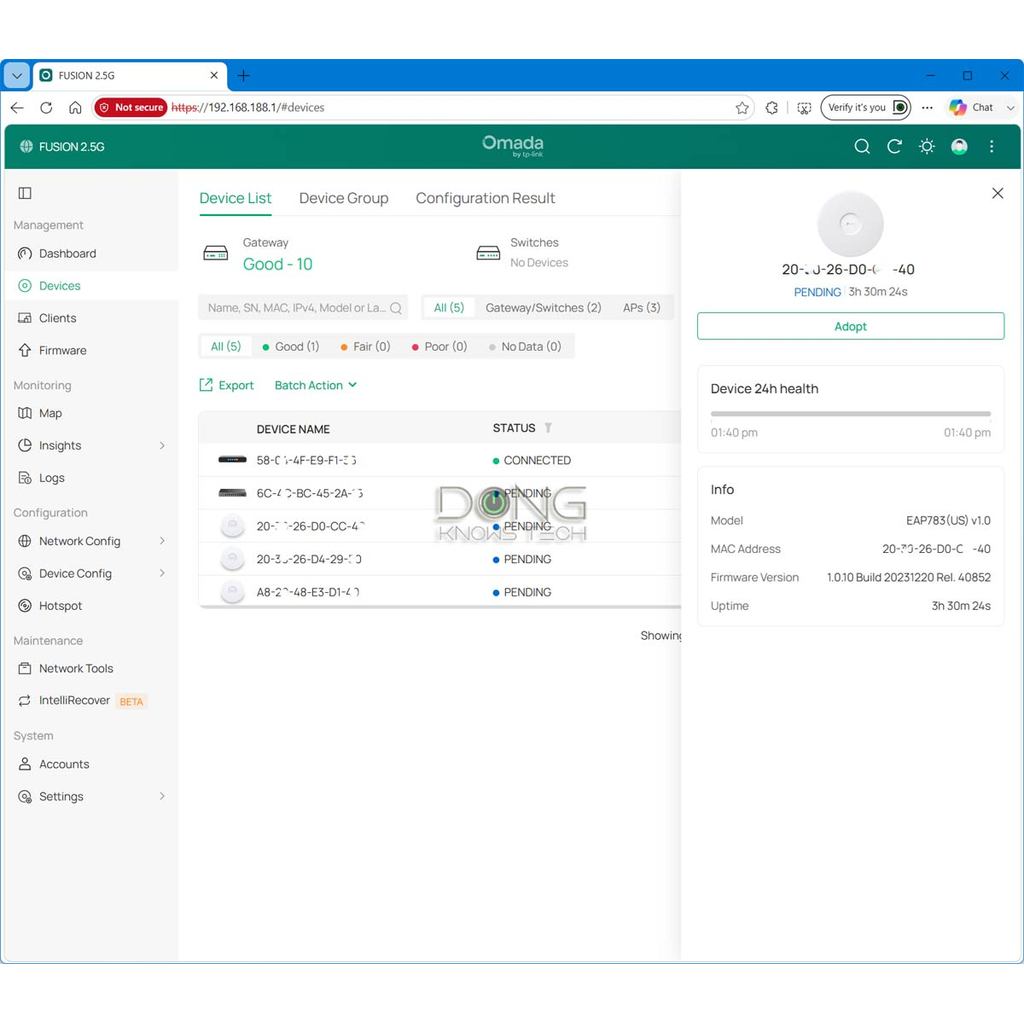
Task: Open the Batch Action dropdown
Action: [315, 385]
